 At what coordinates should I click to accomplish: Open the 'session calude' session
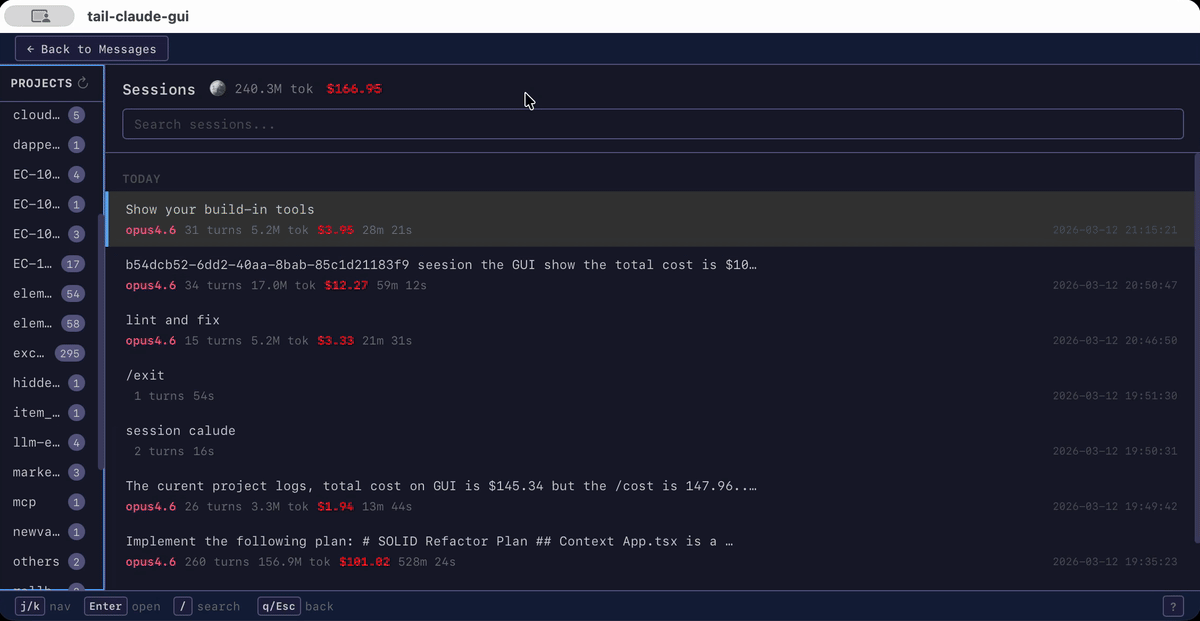coord(650,440)
